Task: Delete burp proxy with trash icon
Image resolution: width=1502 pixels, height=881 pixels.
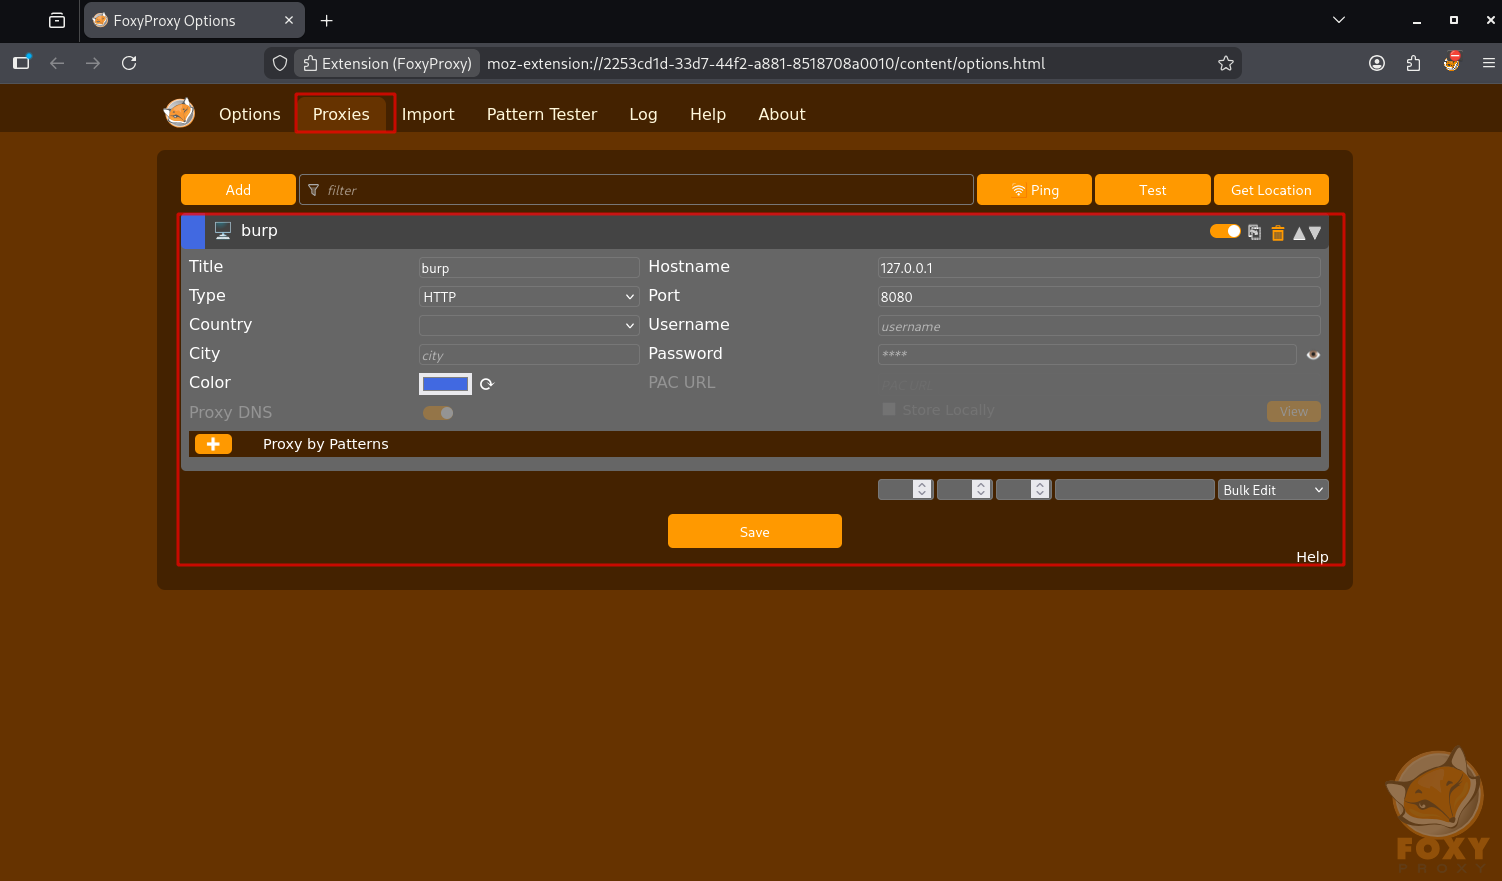Action: click(1277, 233)
